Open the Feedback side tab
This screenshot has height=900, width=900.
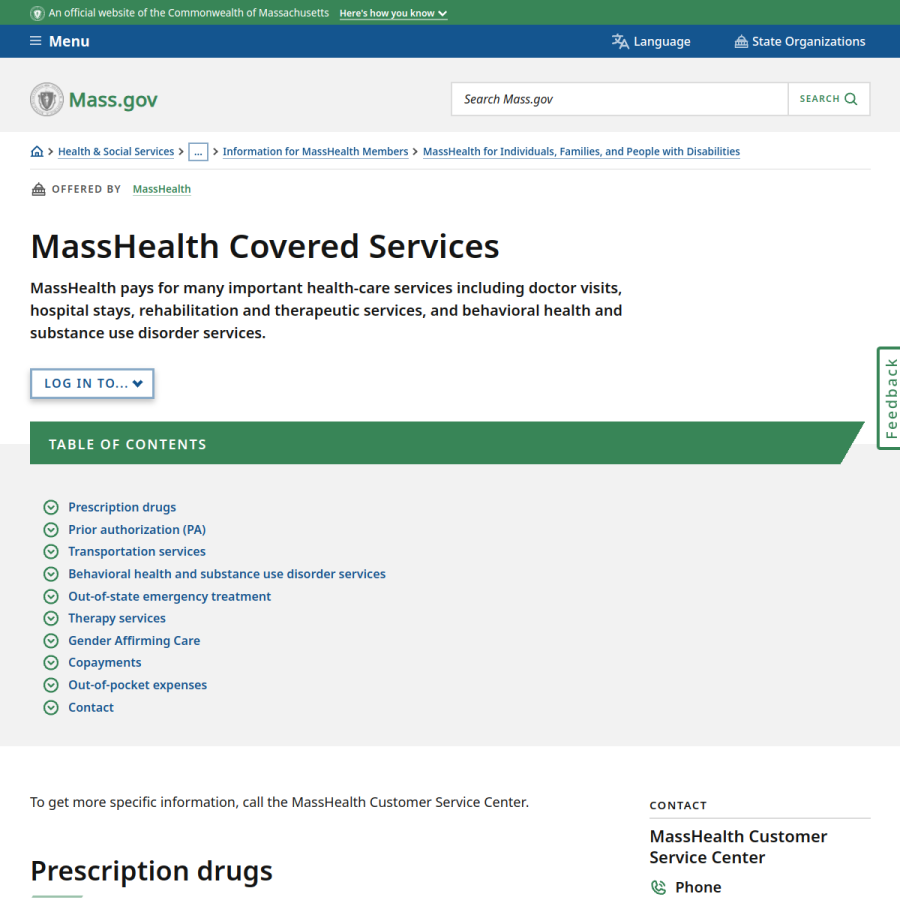pos(889,398)
